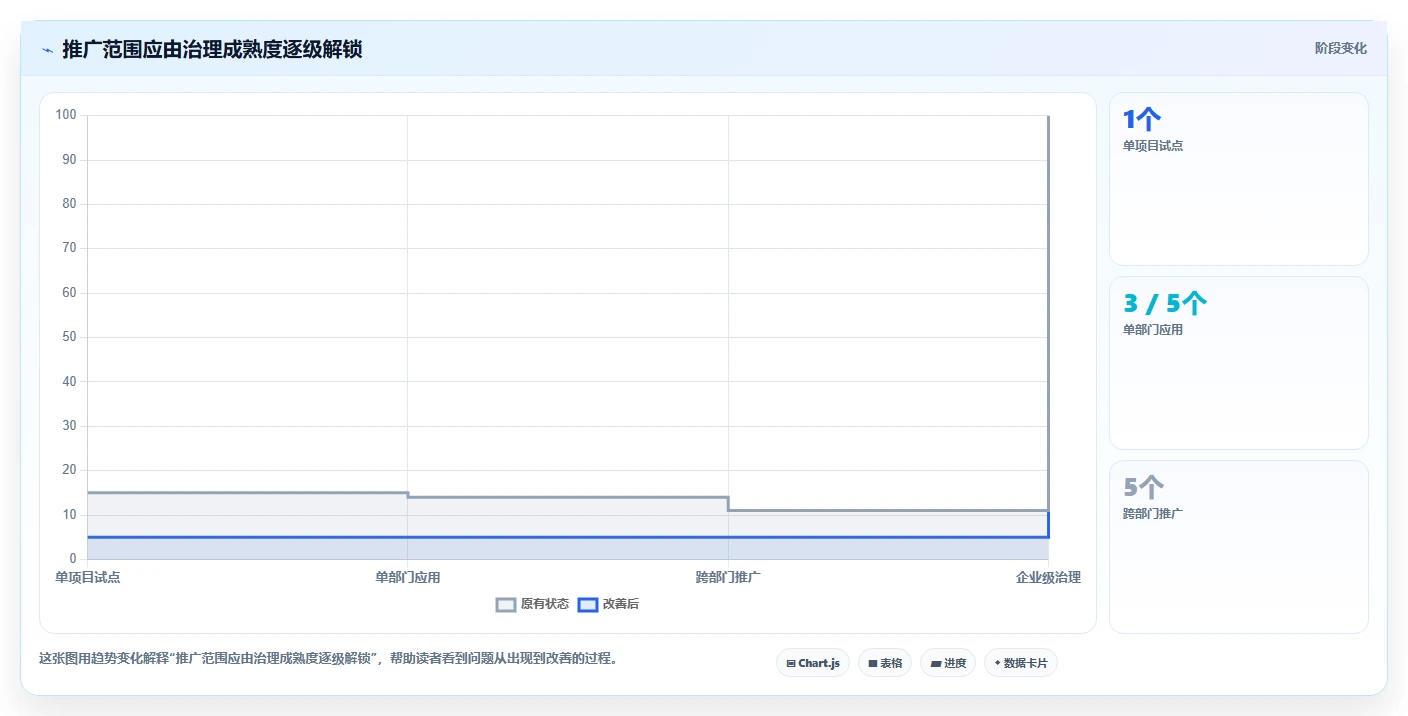Open the 1个 单项目试点 card

point(1239,179)
